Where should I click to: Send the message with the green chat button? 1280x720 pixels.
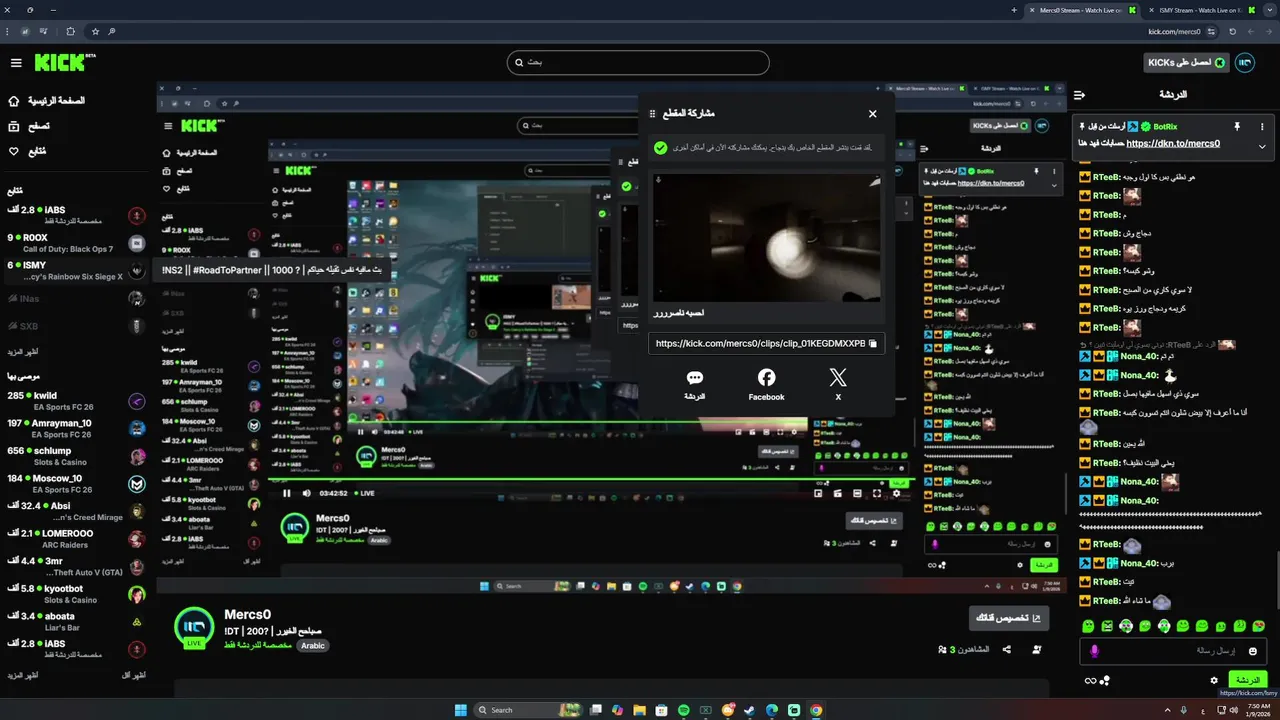[x=1247, y=680]
